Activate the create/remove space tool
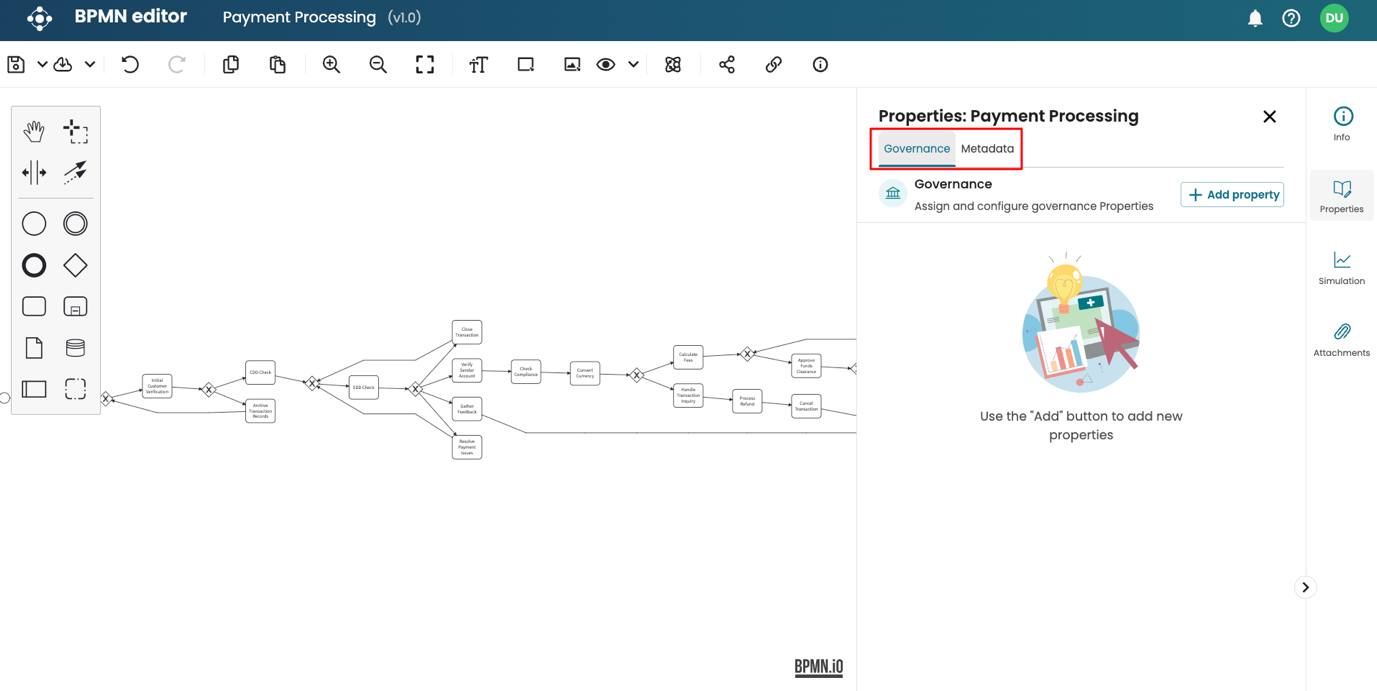 point(34,173)
